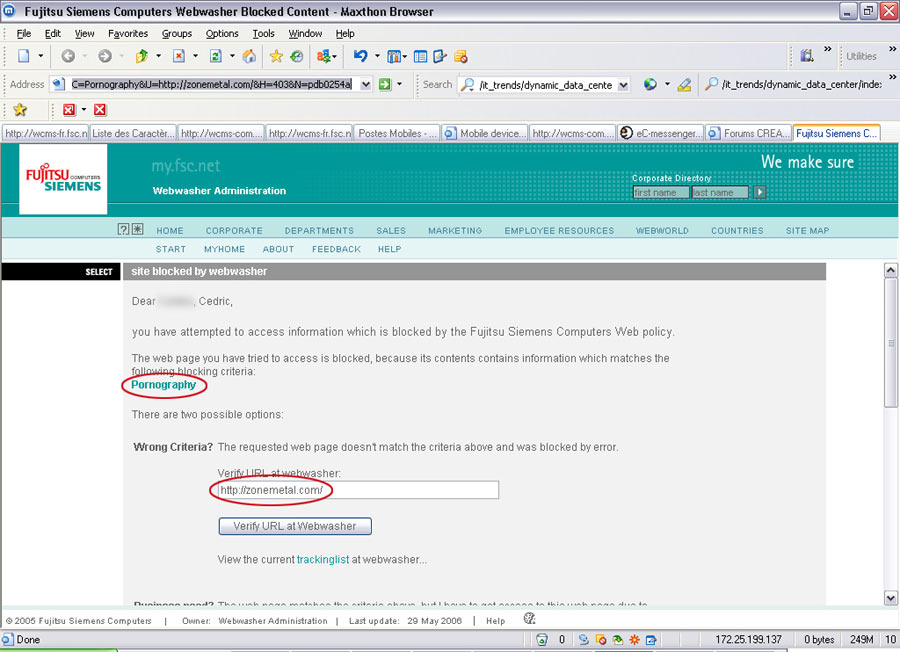Open the Address bar URL dropdown
This screenshot has height=652, width=900.
click(x=366, y=84)
